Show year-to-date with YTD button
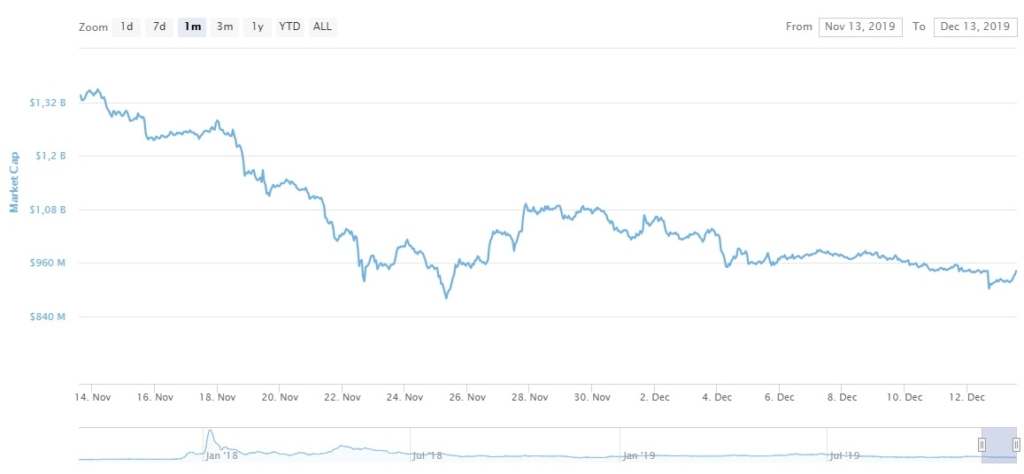Image resolution: width=1024 pixels, height=474 pixels. (x=289, y=27)
